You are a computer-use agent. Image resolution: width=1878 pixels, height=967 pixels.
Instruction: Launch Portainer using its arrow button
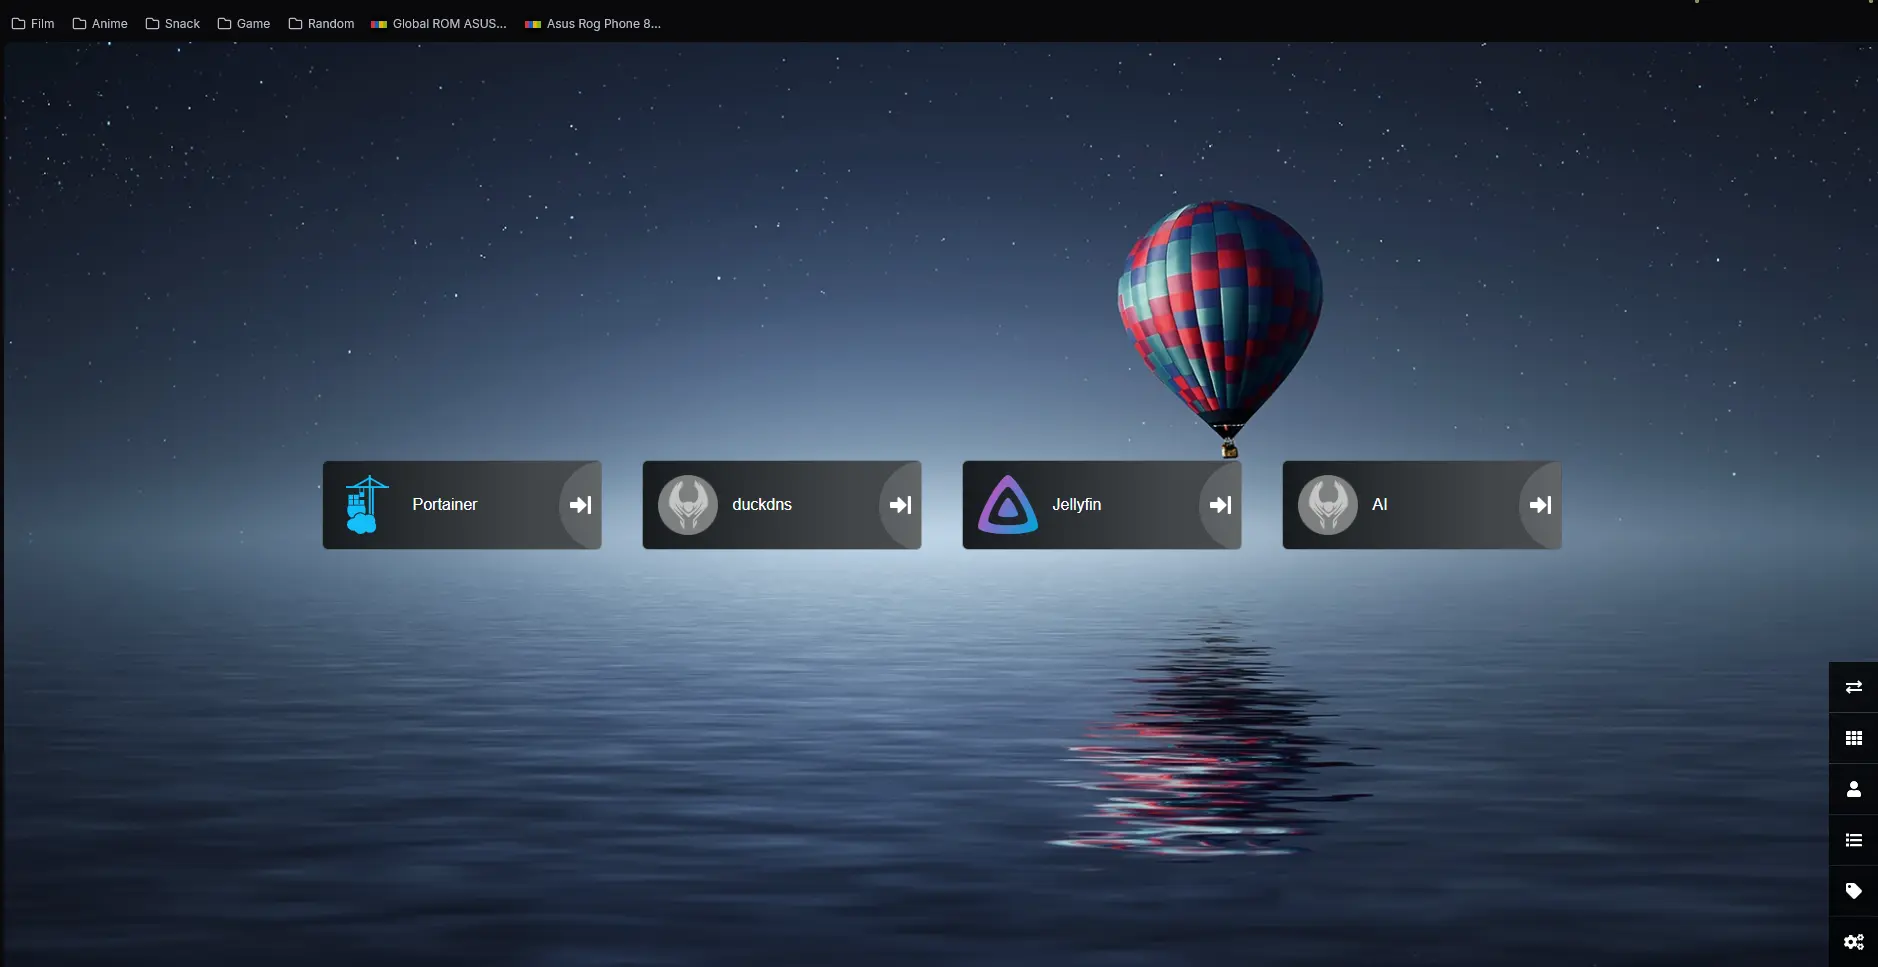[581, 505]
